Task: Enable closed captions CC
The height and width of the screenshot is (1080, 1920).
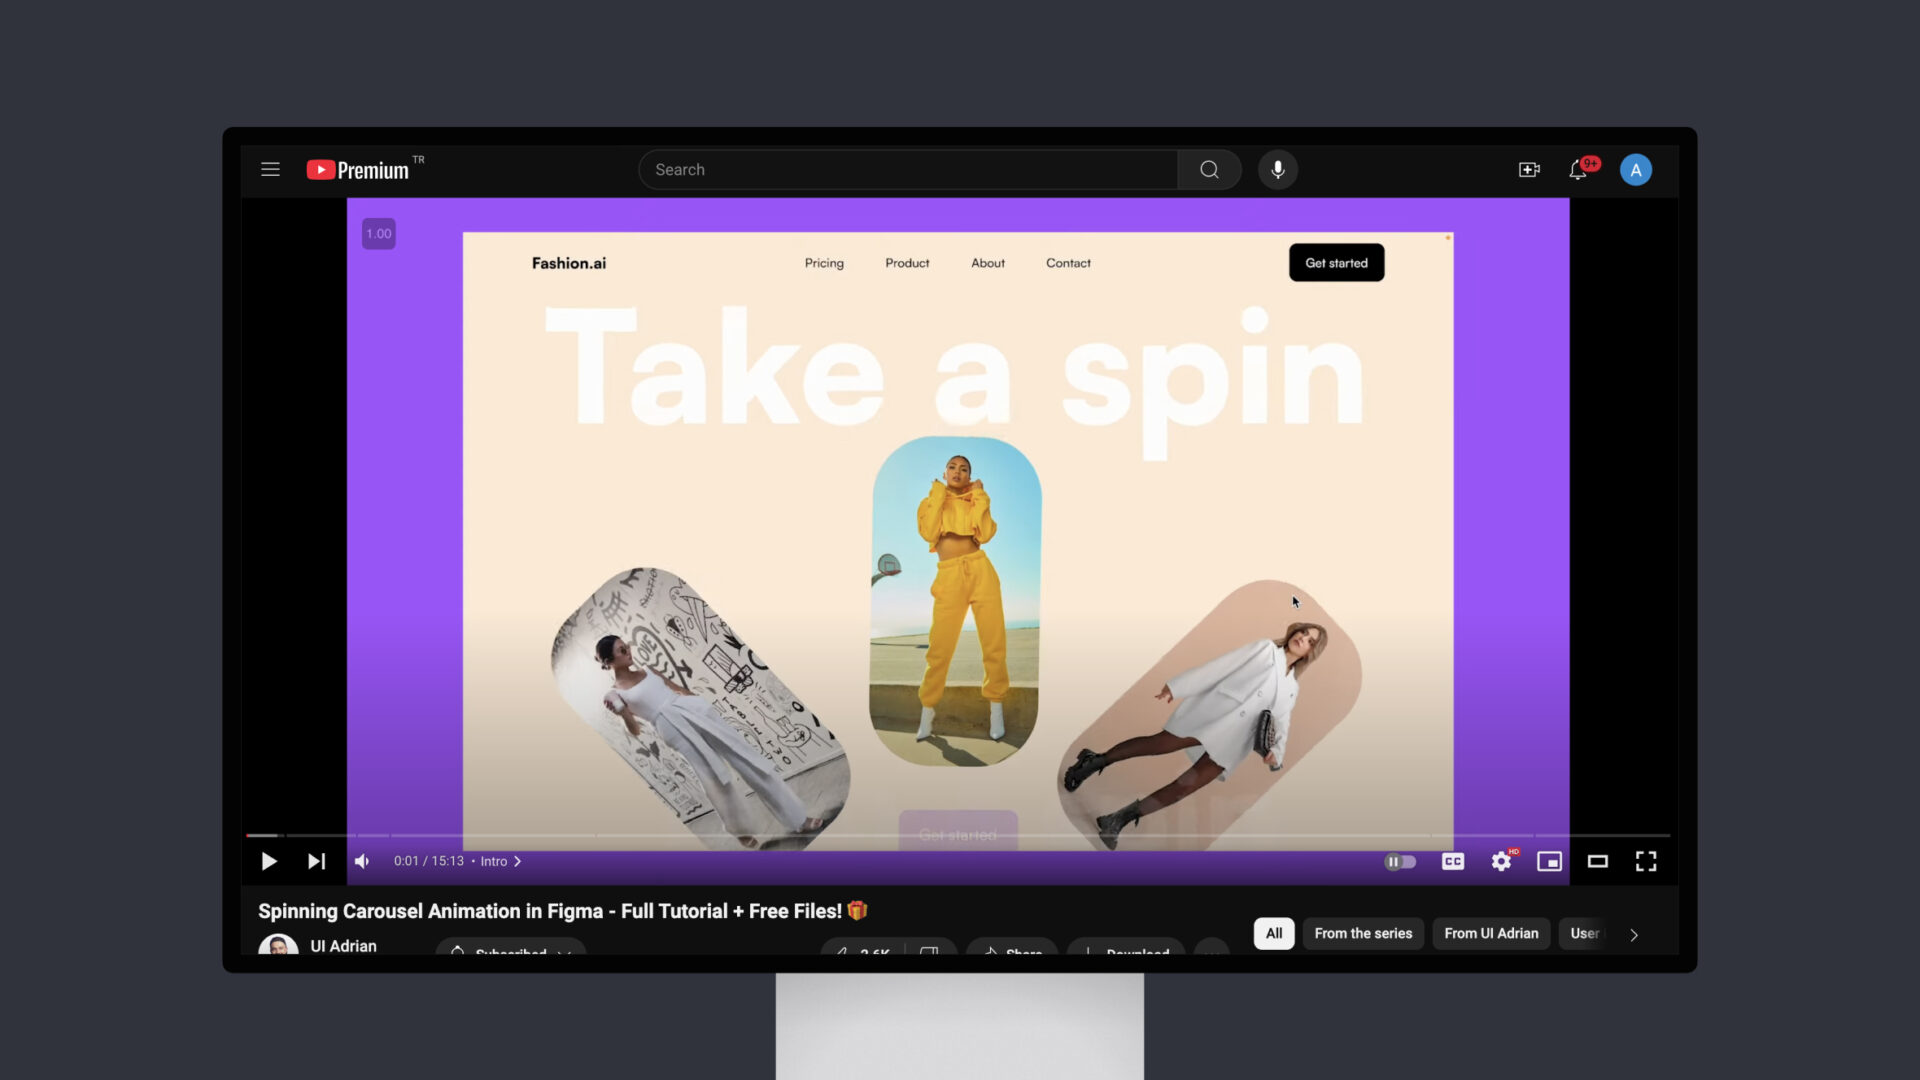Action: click(1452, 861)
